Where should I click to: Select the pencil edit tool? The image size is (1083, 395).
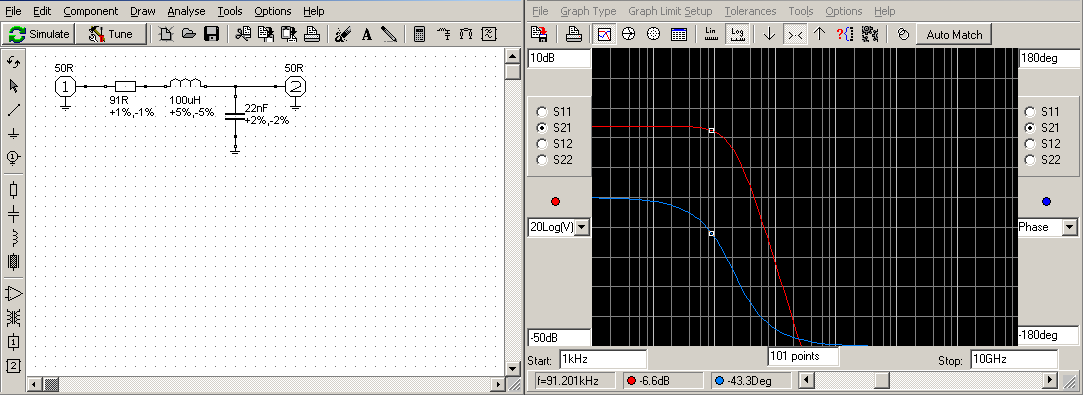389,34
